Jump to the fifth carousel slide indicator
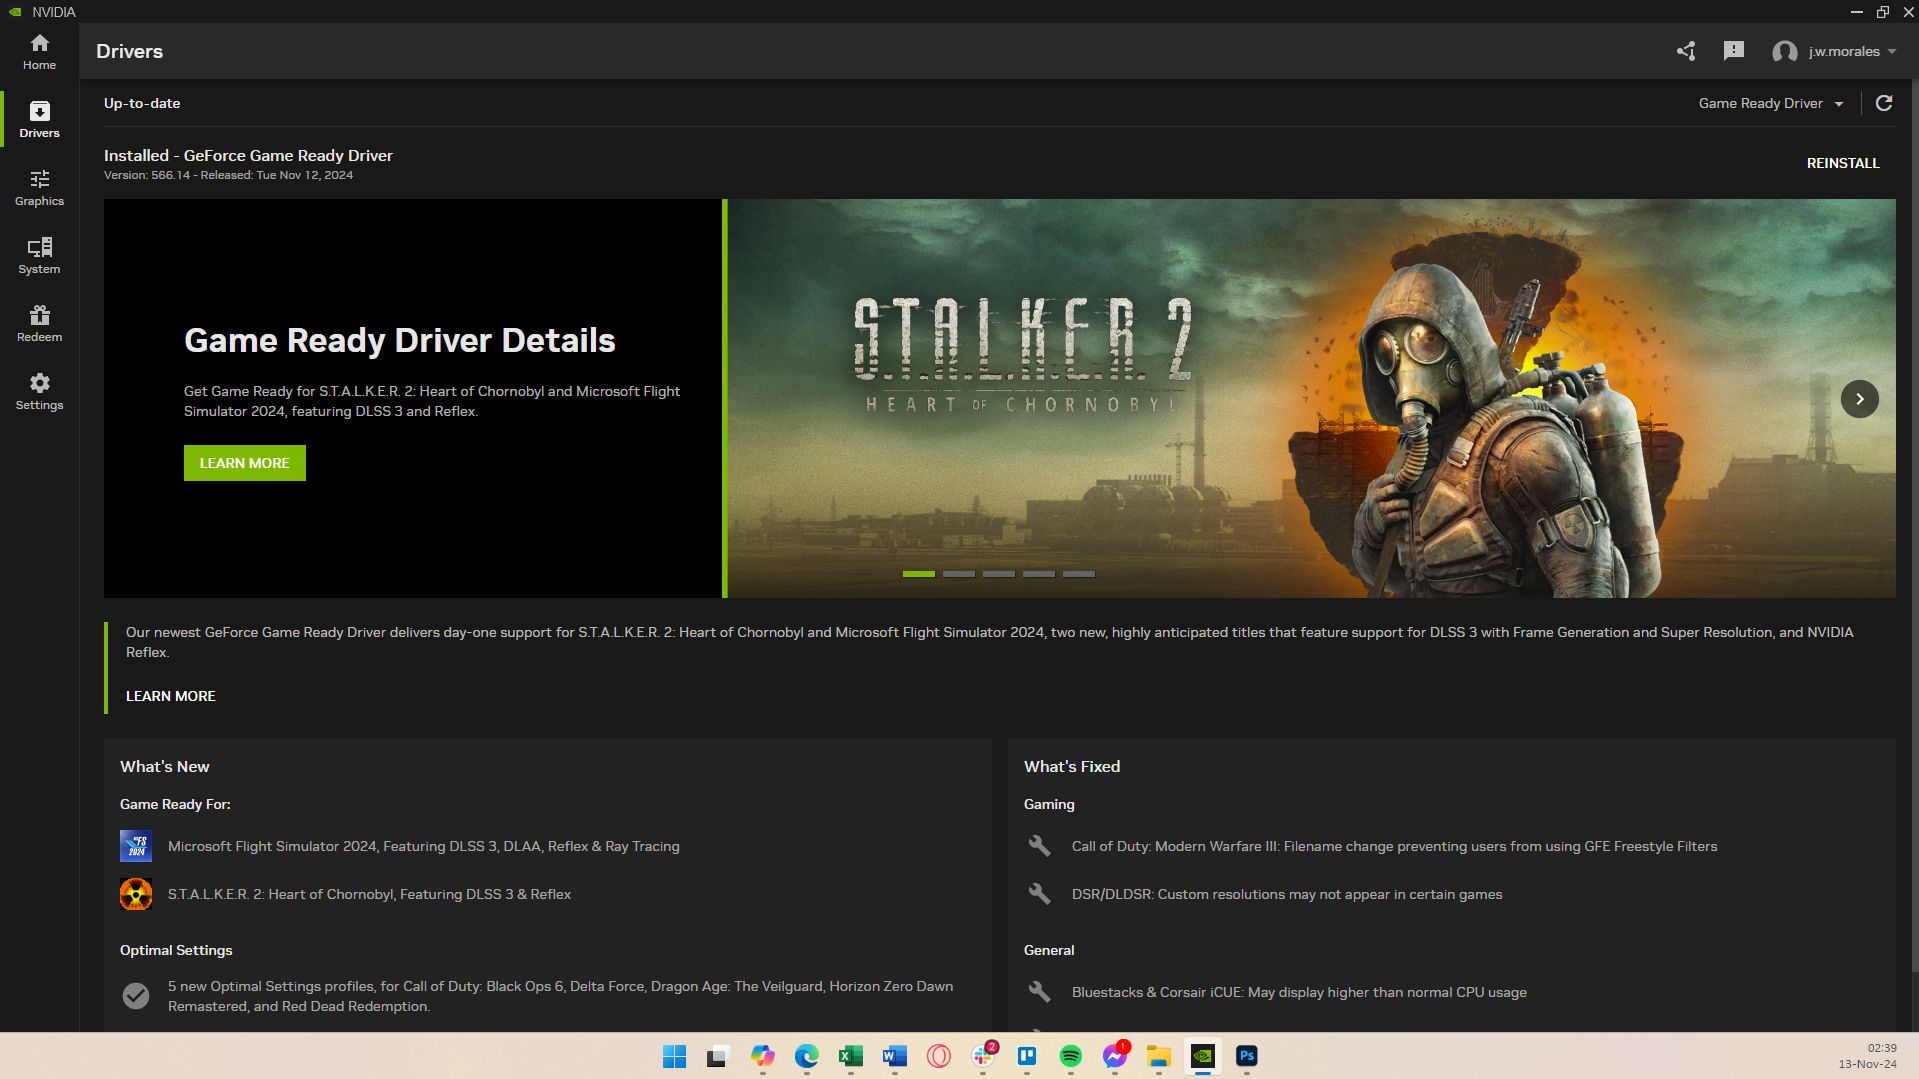This screenshot has width=1919, height=1079. 1079,574
